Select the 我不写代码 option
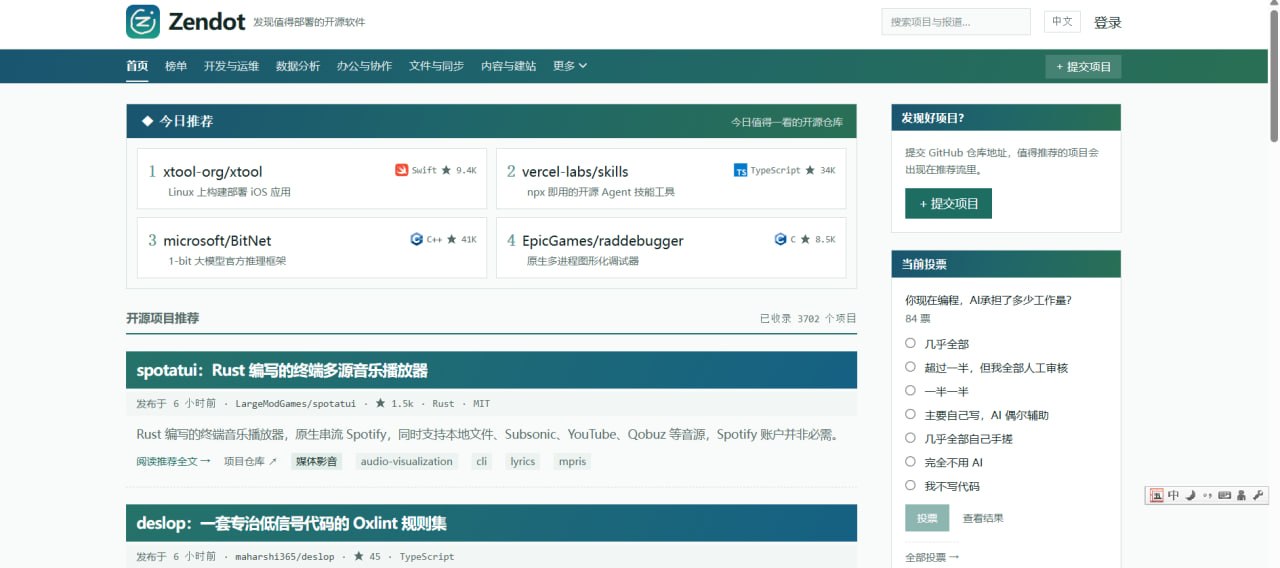The height and width of the screenshot is (568, 1280). 910,485
